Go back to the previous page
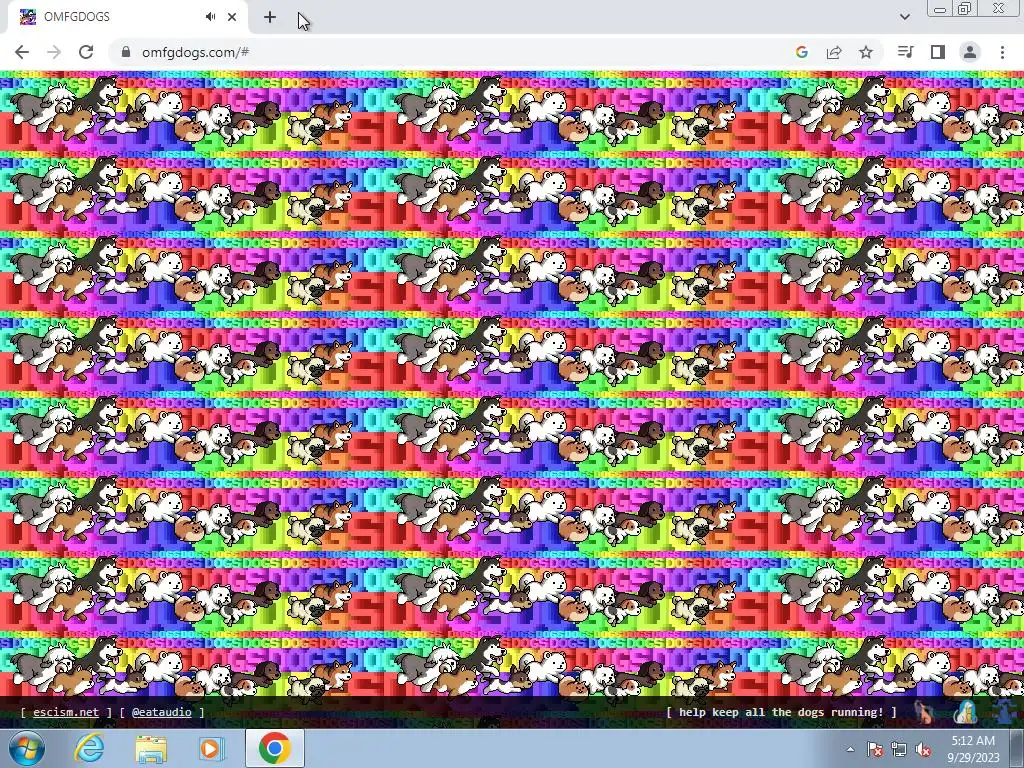The height and width of the screenshot is (768, 1024). point(22,52)
